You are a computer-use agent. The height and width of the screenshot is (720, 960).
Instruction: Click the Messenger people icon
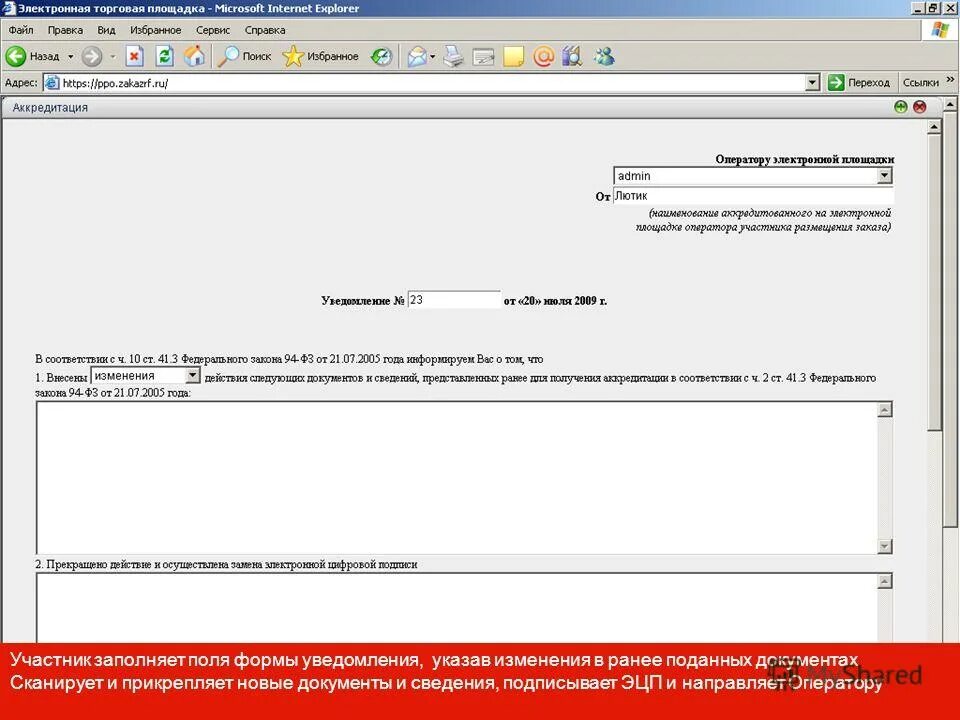point(604,56)
